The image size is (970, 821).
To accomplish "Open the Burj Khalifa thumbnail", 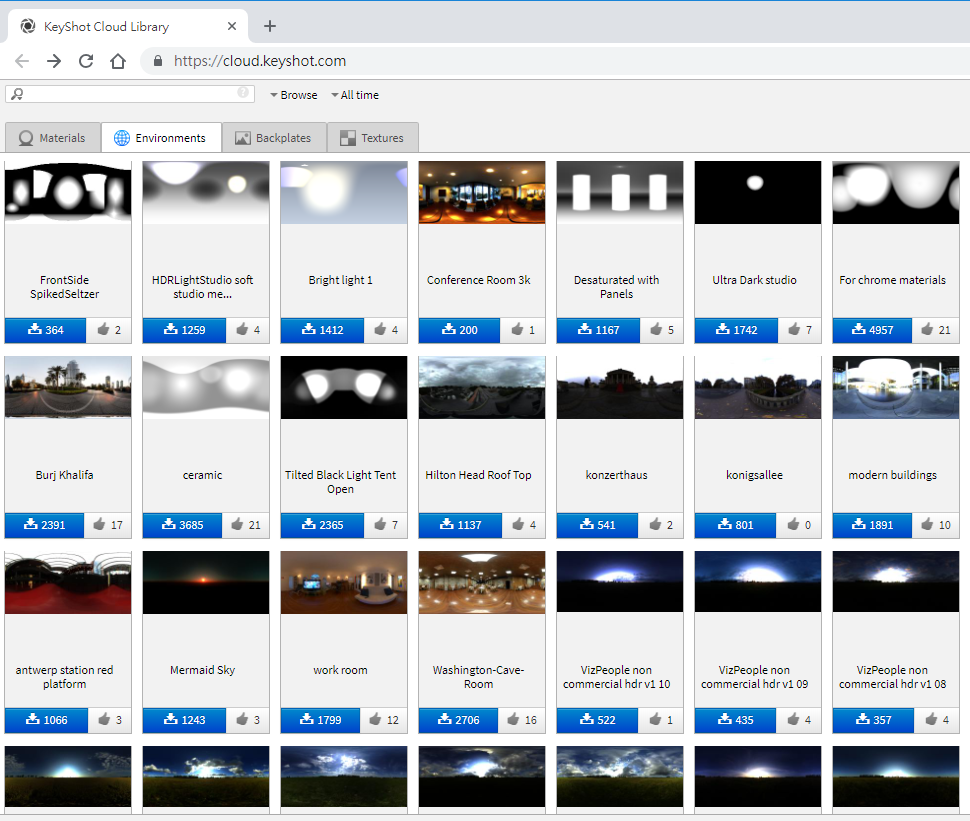I will point(68,387).
